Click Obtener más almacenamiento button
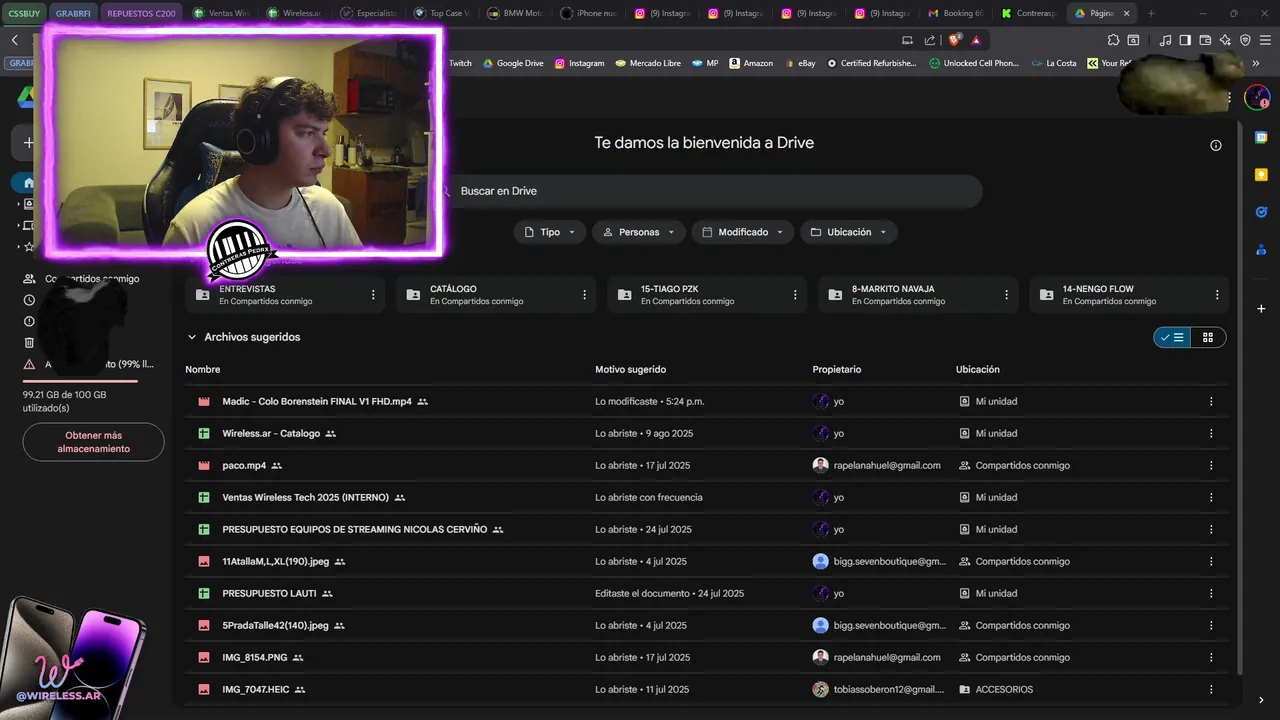Screen dimensions: 1280x720 93,442
